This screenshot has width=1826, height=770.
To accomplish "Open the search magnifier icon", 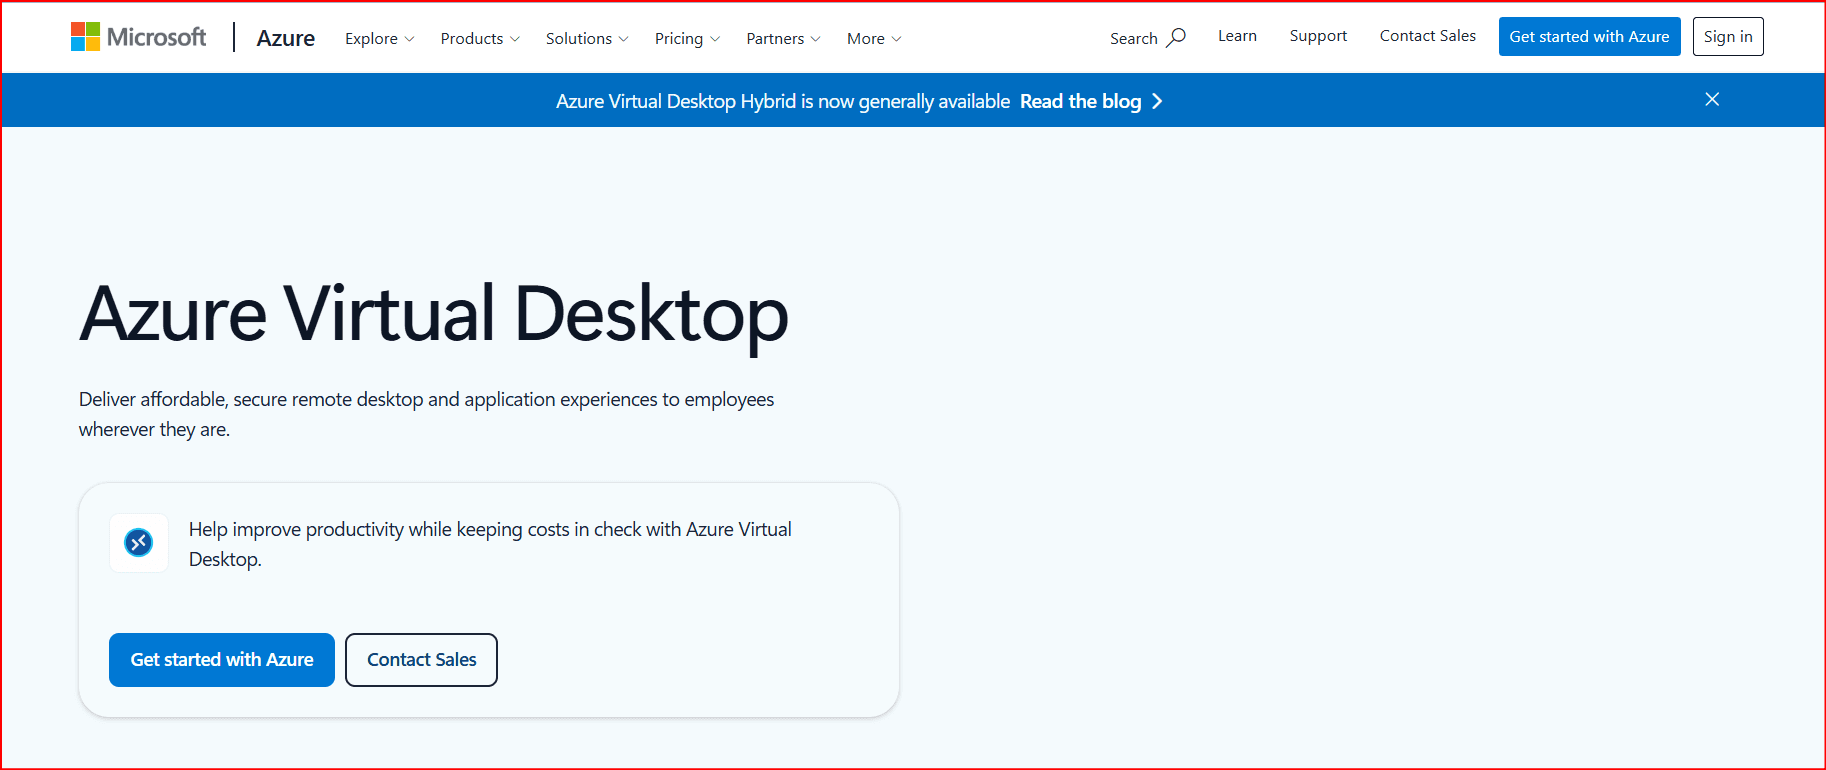I will (1176, 38).
